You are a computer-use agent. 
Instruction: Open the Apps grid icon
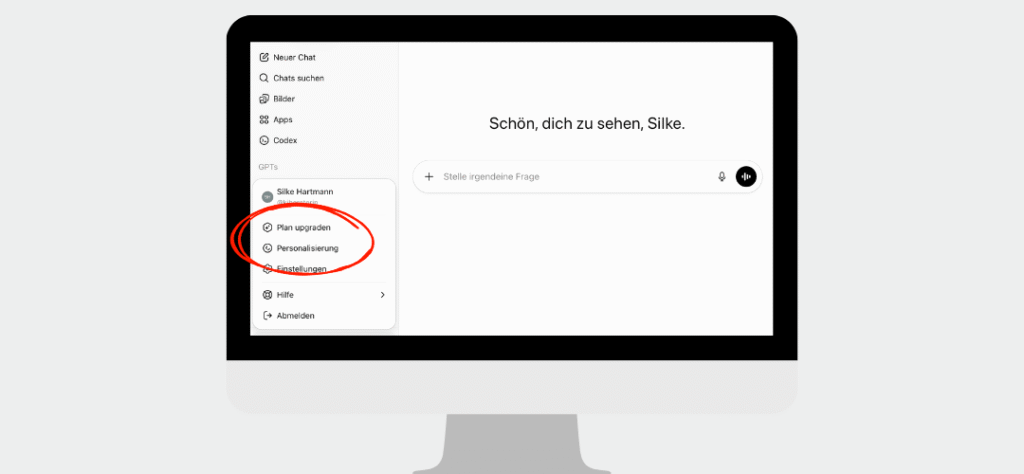coord(264,120)
